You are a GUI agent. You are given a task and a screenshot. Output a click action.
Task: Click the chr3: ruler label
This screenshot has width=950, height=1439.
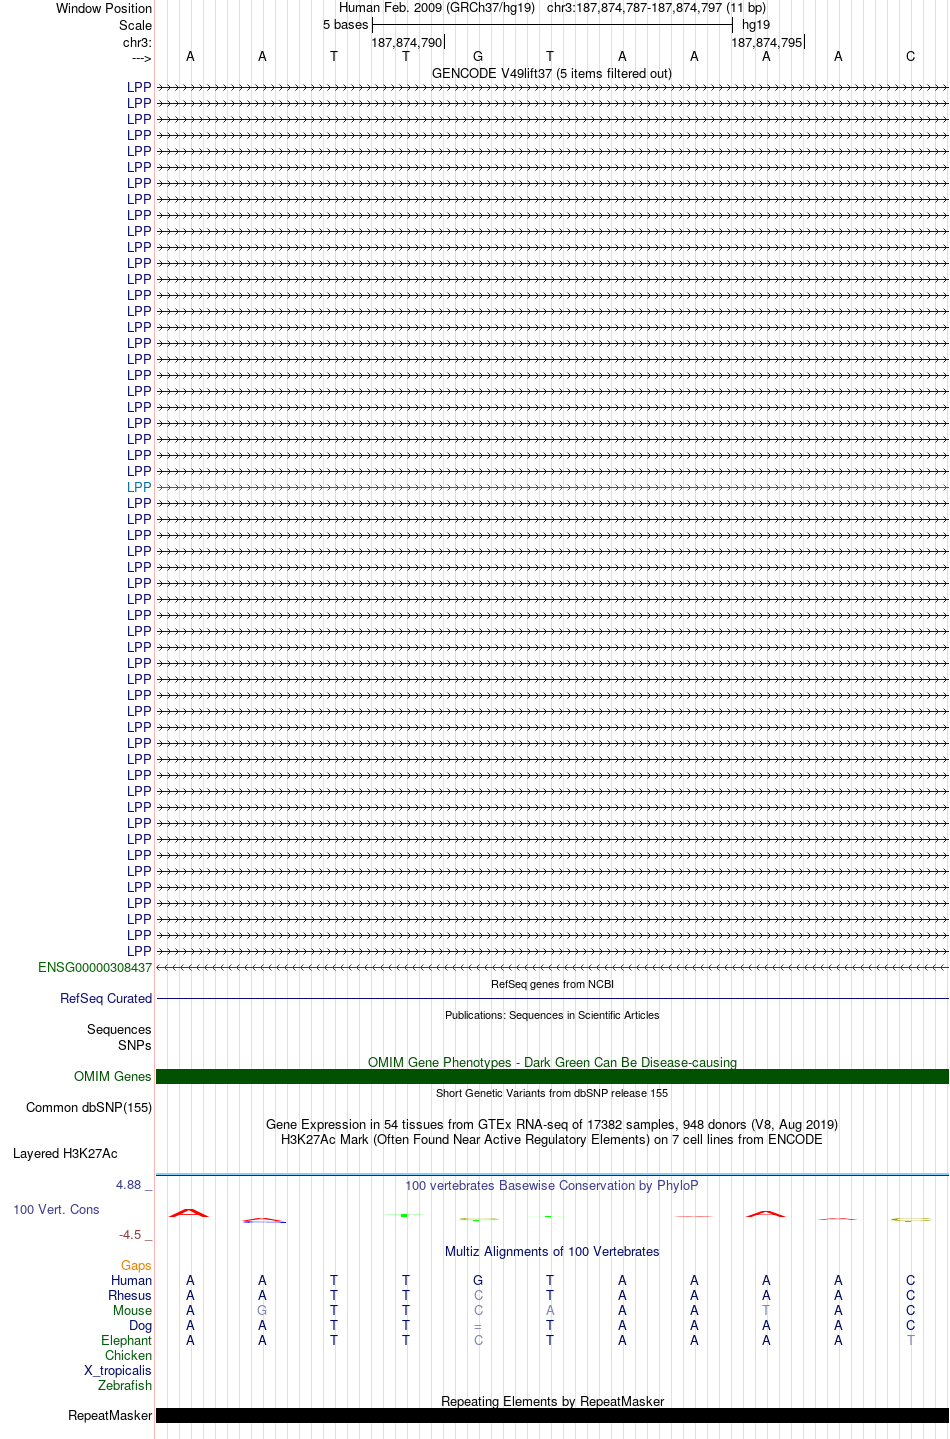137,42
